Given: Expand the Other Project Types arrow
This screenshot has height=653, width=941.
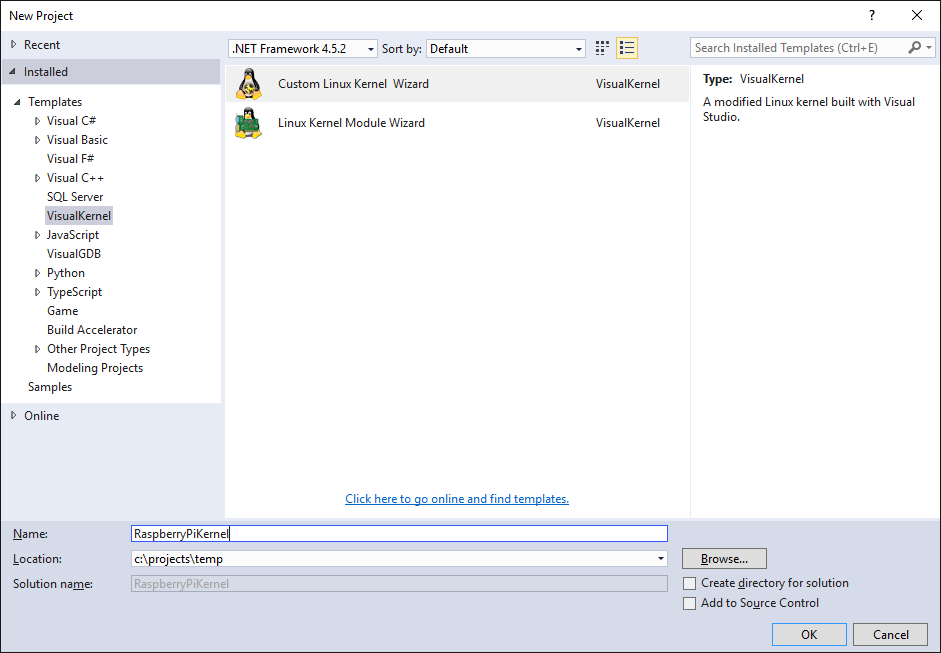Looking at the screenshot, I should 37,349.
